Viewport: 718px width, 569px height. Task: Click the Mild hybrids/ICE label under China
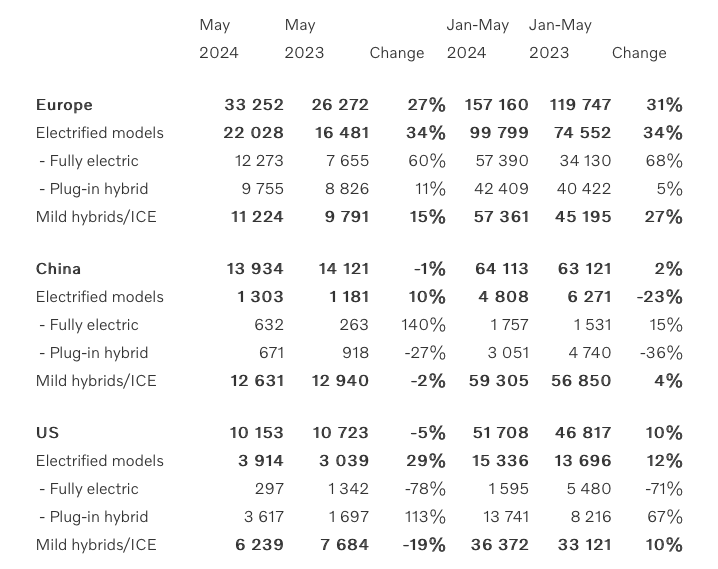point(96,381)
